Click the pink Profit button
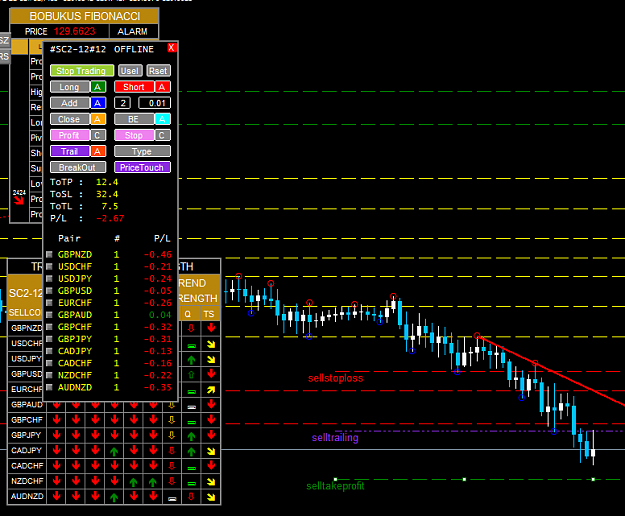This screenshot has height=516, width=625. pos(70,135)
